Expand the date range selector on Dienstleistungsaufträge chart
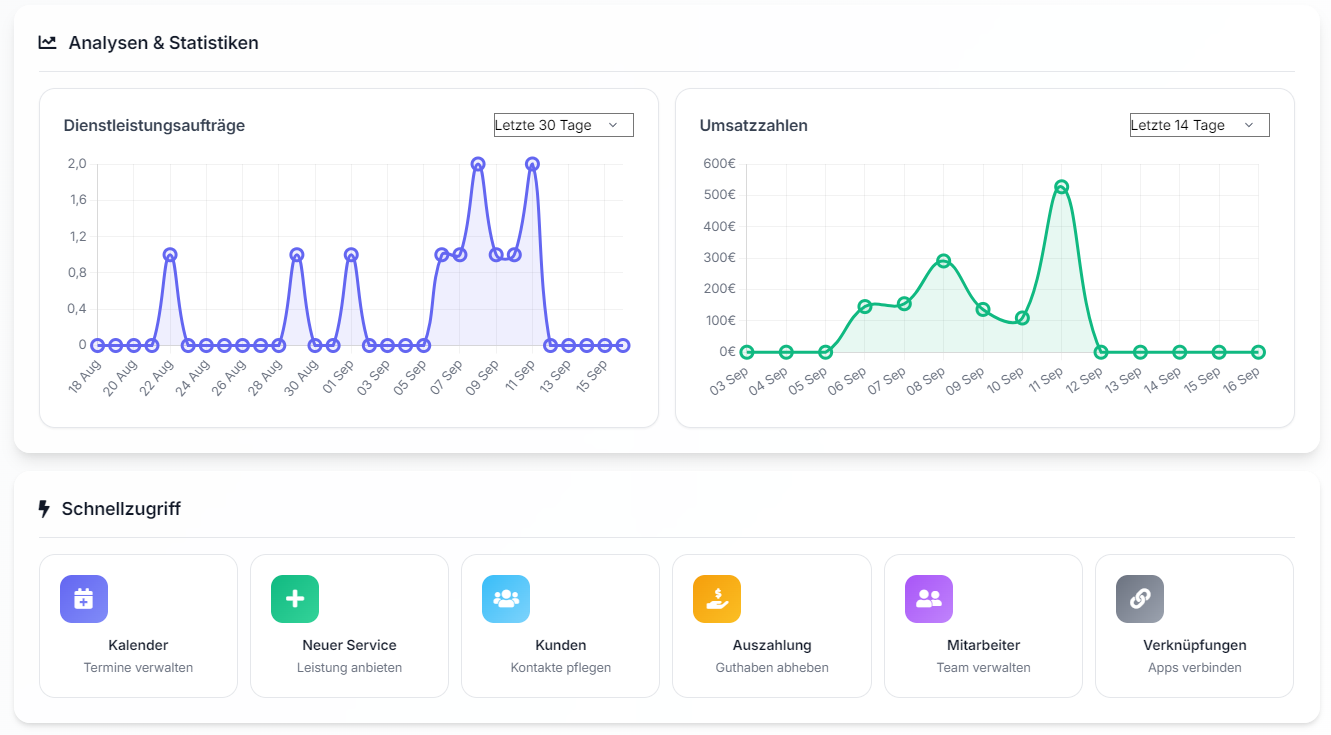Screen dimensions: 1331x735 562,124
